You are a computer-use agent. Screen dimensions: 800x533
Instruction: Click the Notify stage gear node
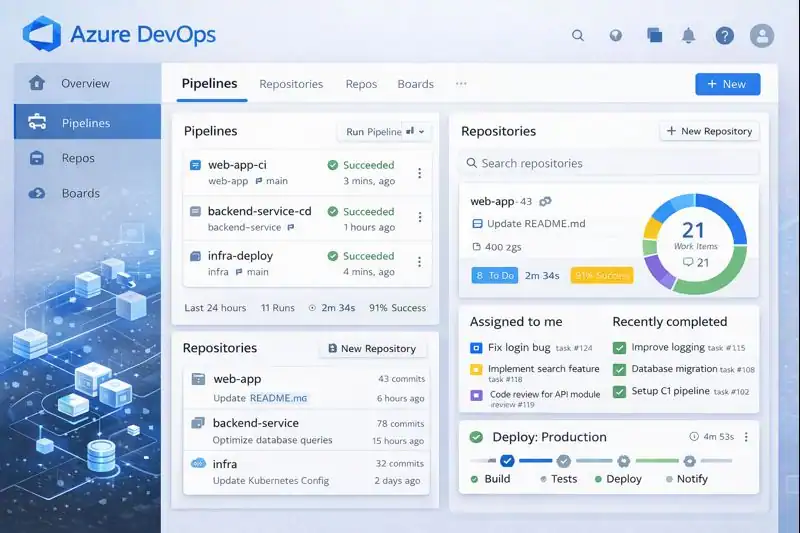(689, 461)
